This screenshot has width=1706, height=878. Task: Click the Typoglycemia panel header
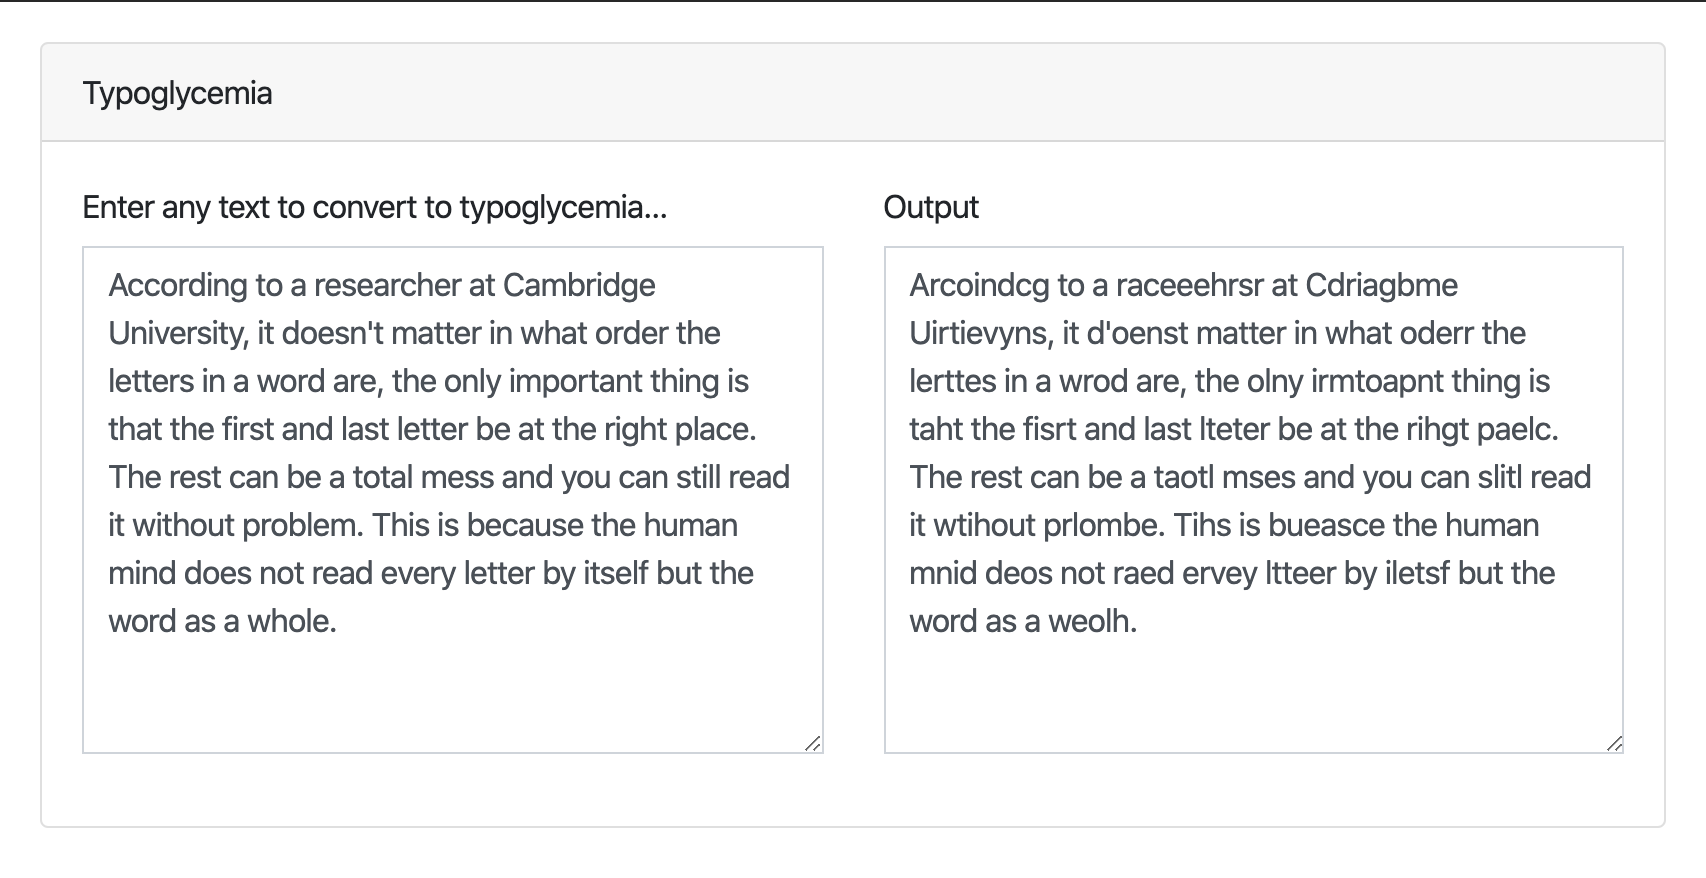point(176,93)
